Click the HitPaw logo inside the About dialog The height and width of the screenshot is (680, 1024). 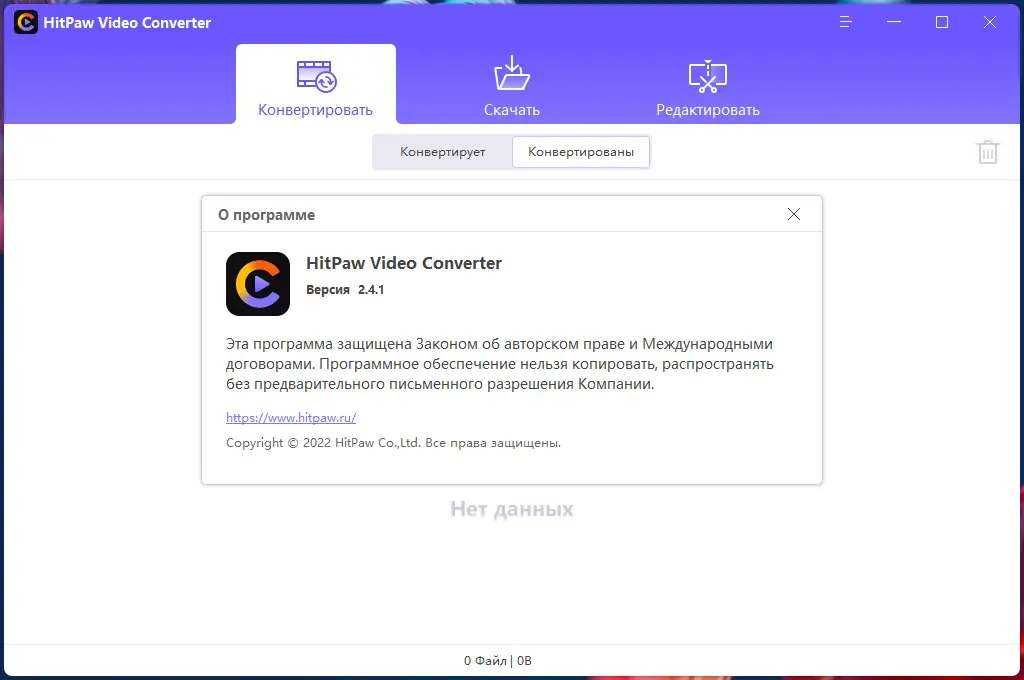257,284
